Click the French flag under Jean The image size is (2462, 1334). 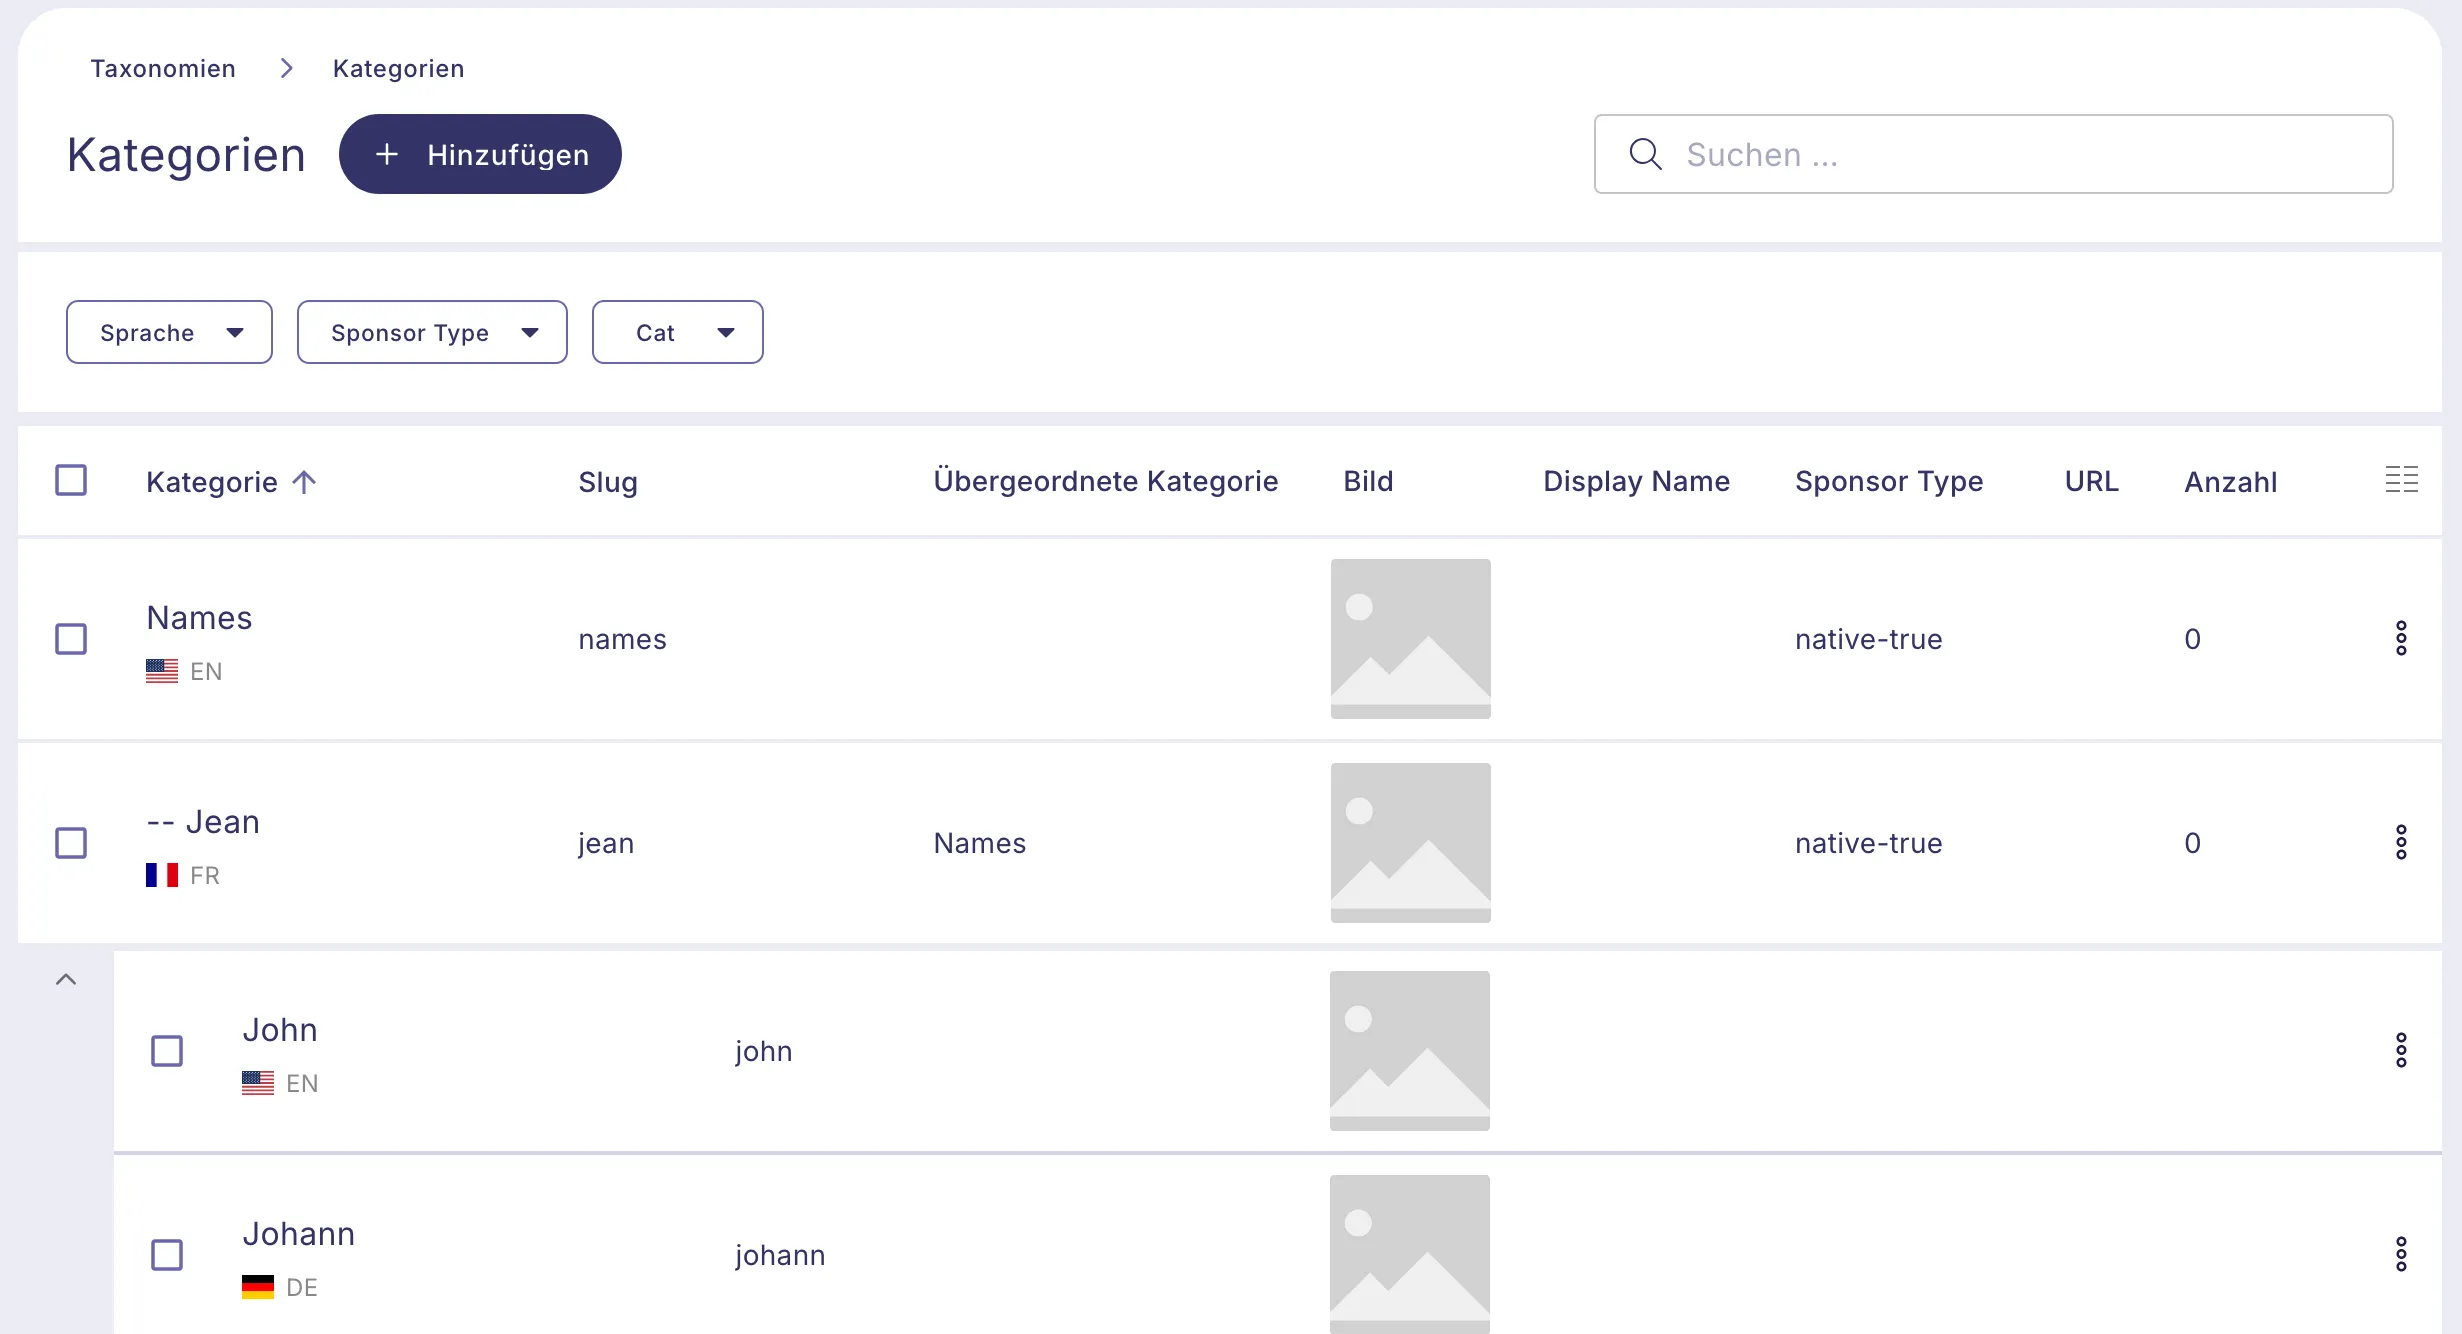[x=162, y=875]
